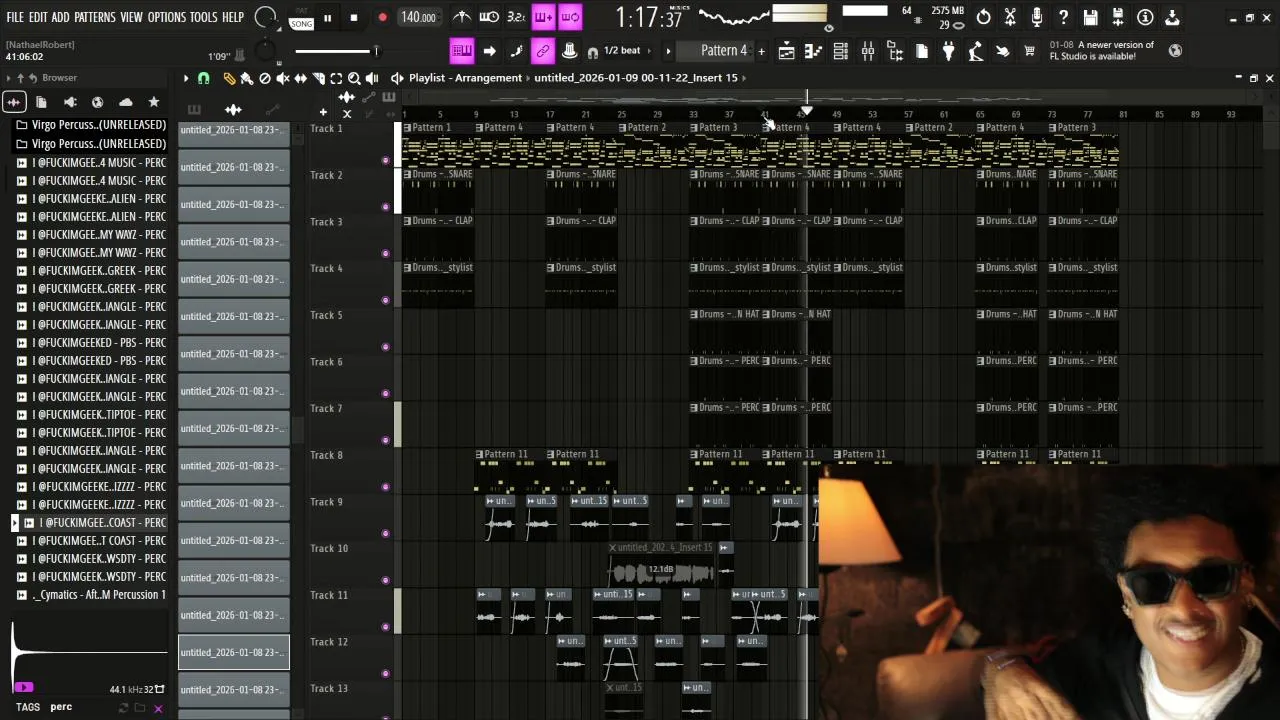Viewport: 1280px width, 720px height.
Task: Open the TOOLS menu
Action: click(204, 17)
